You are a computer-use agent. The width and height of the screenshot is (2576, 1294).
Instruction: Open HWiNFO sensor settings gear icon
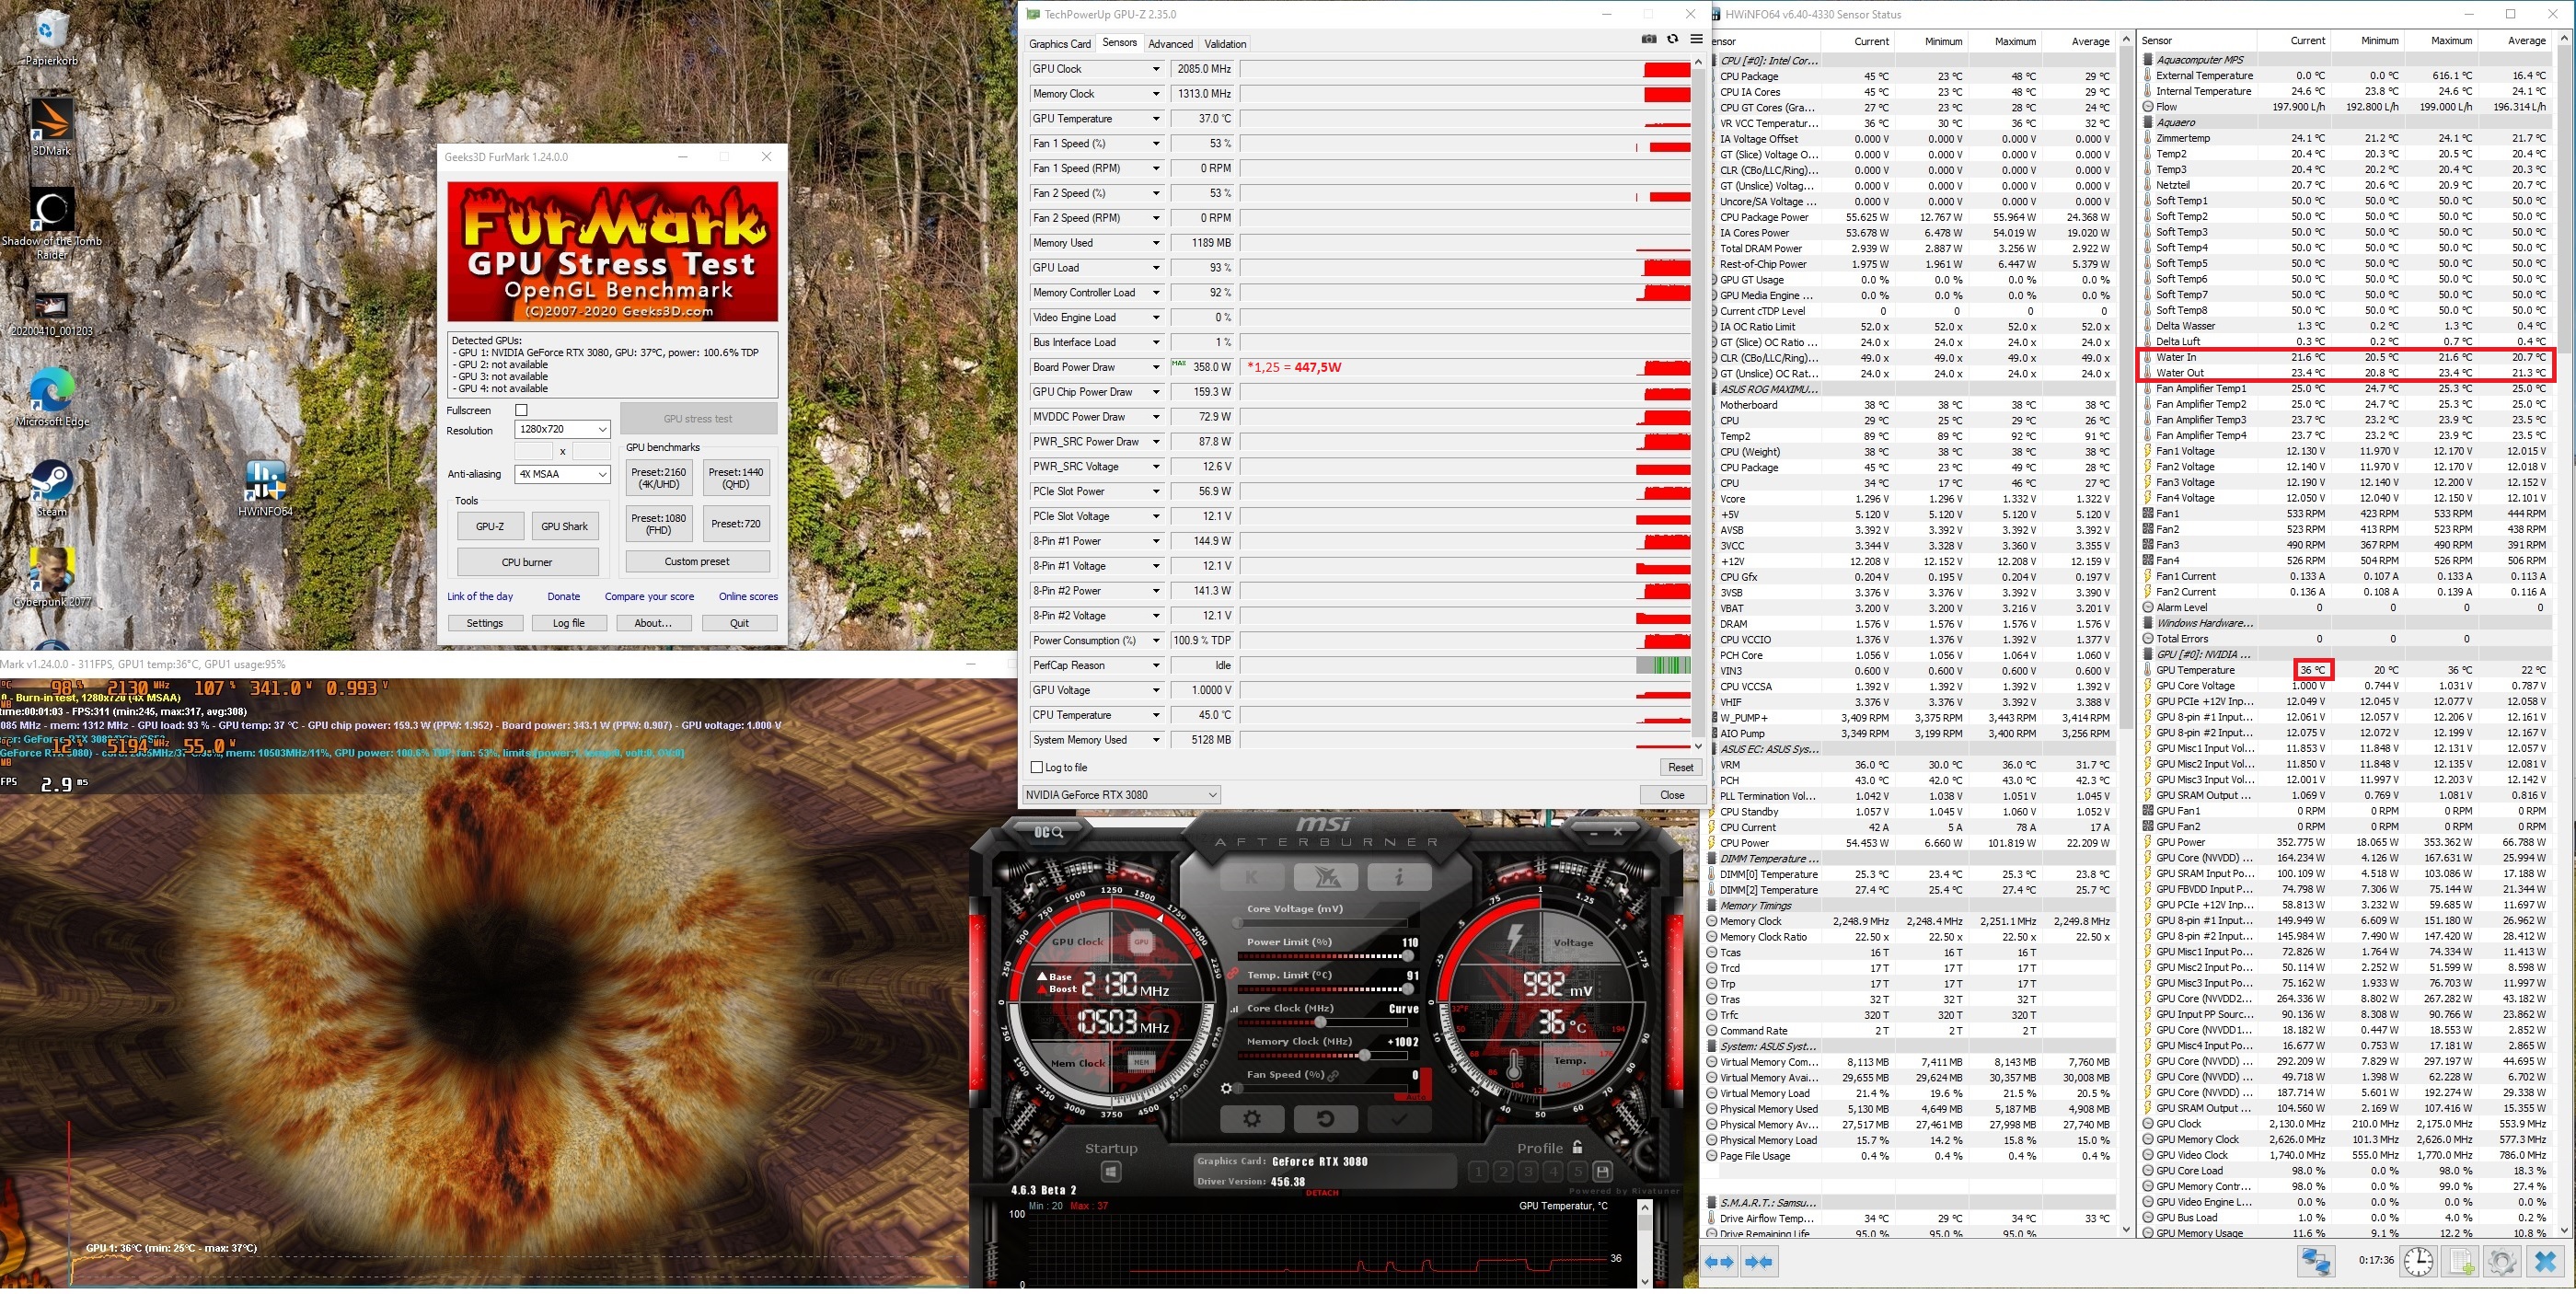[x=2502, y=1262]
